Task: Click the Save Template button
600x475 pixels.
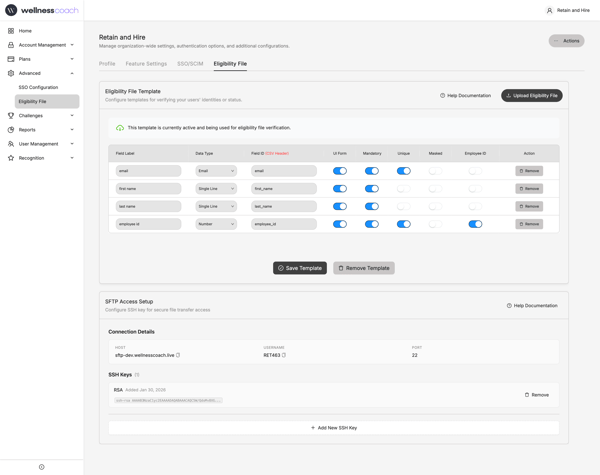Action: pyautogui.click(x=300, y=268)
